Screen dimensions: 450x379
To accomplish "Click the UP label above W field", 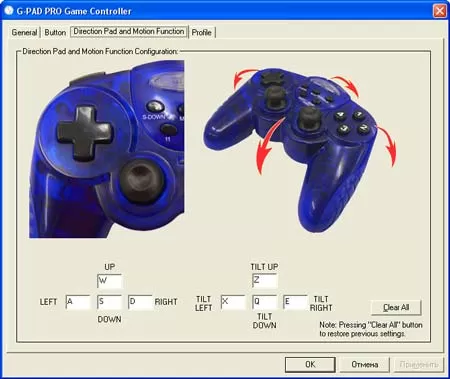I will (110, 267).
